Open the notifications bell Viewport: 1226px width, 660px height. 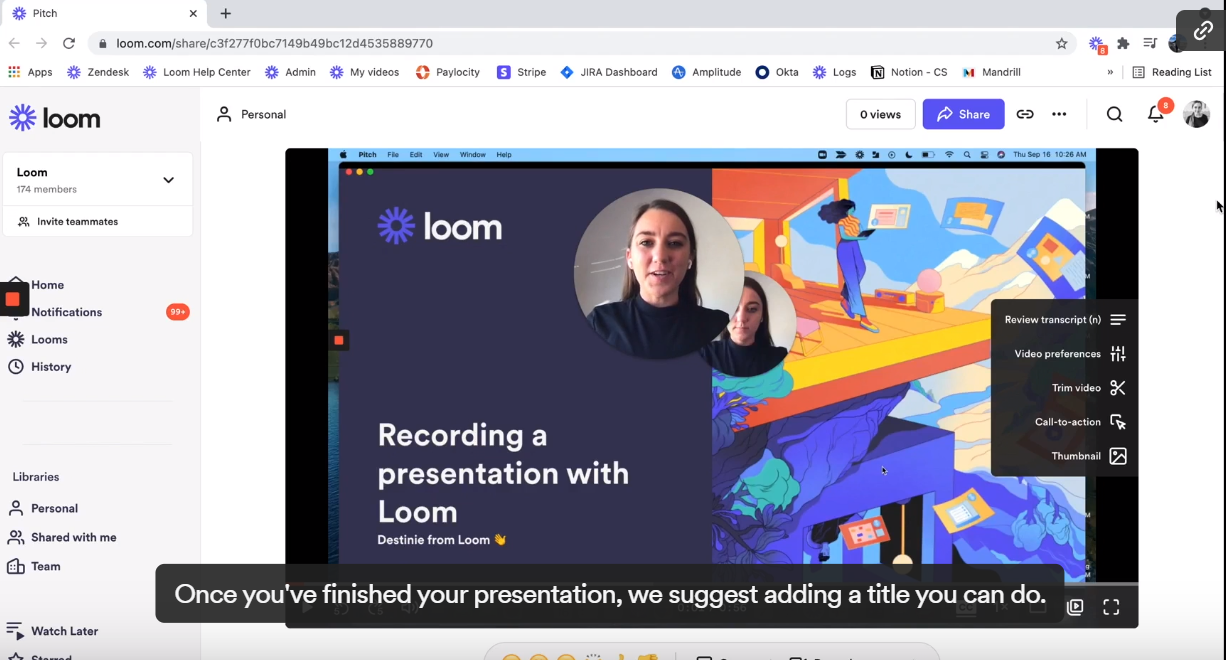coord(1155,114)
